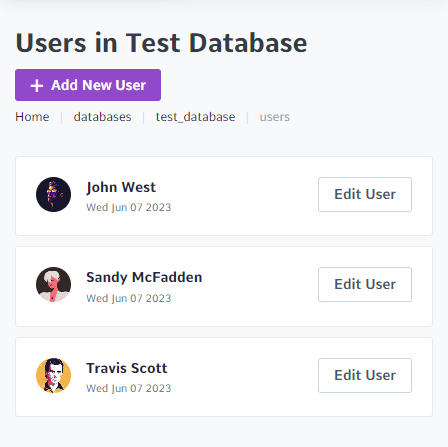448x447 pixels.
Task: Click John West's avatar
Action: click(53, 194)
